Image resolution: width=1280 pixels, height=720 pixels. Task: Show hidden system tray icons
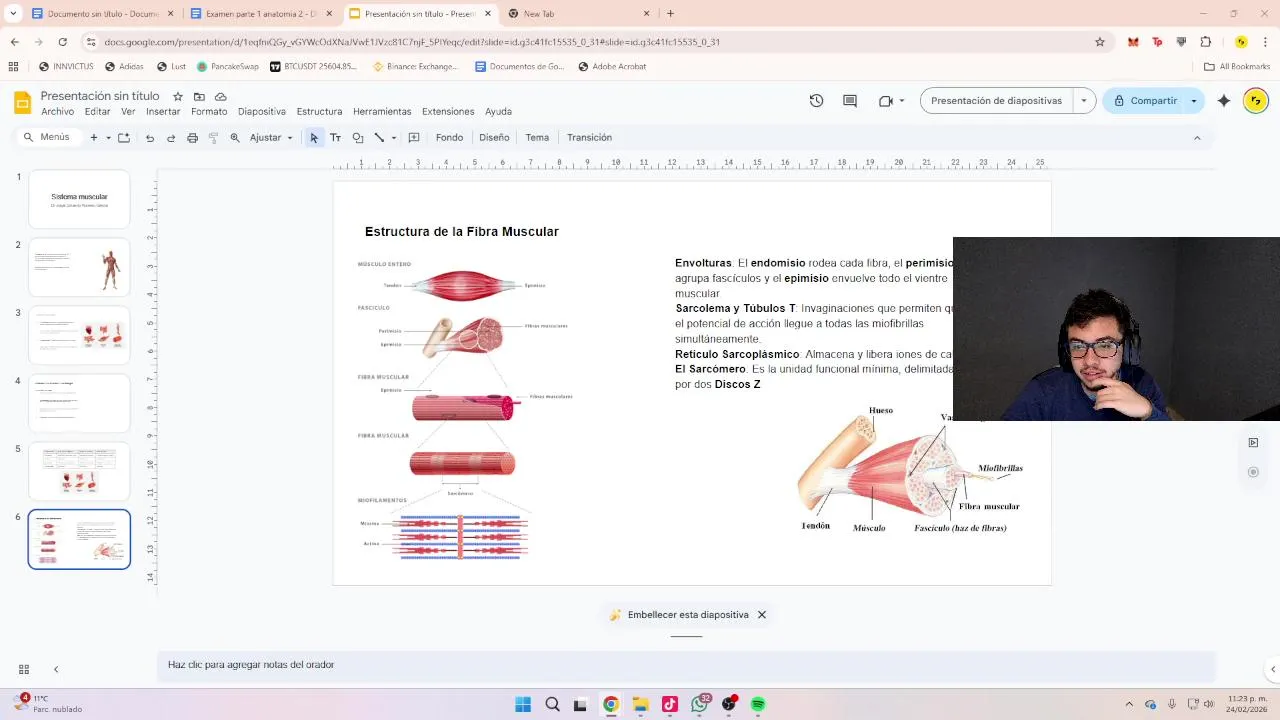[x=1129, y=704]
